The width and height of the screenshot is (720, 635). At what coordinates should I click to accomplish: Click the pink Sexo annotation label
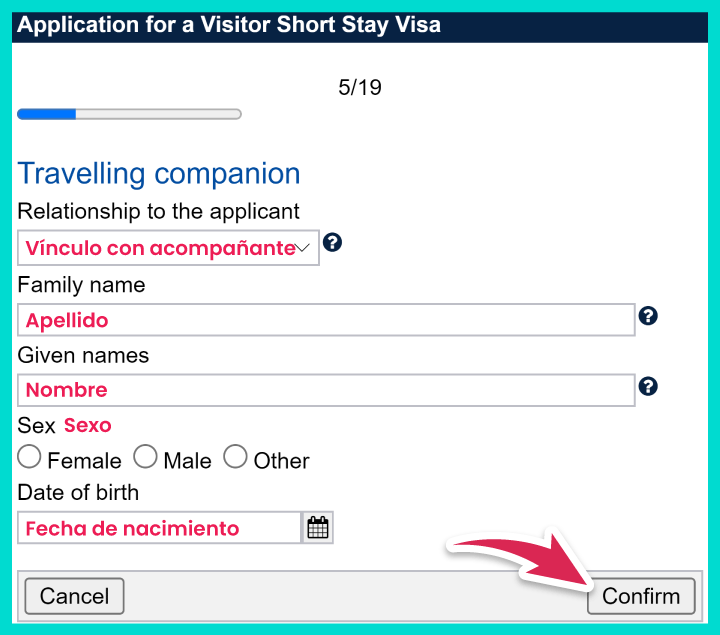click(88, 425)
